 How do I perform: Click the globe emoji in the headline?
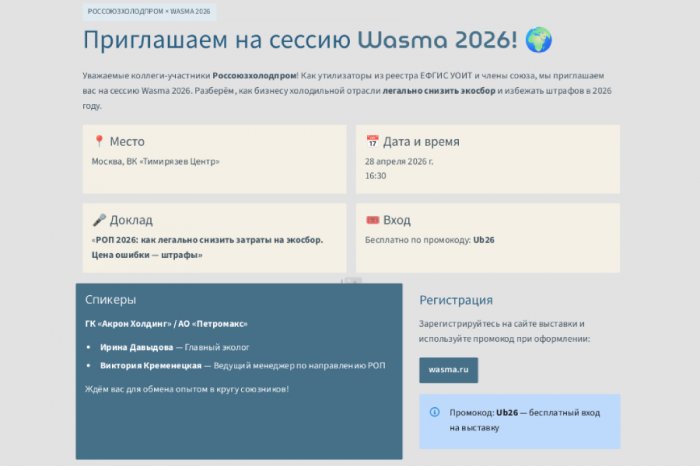538,40
